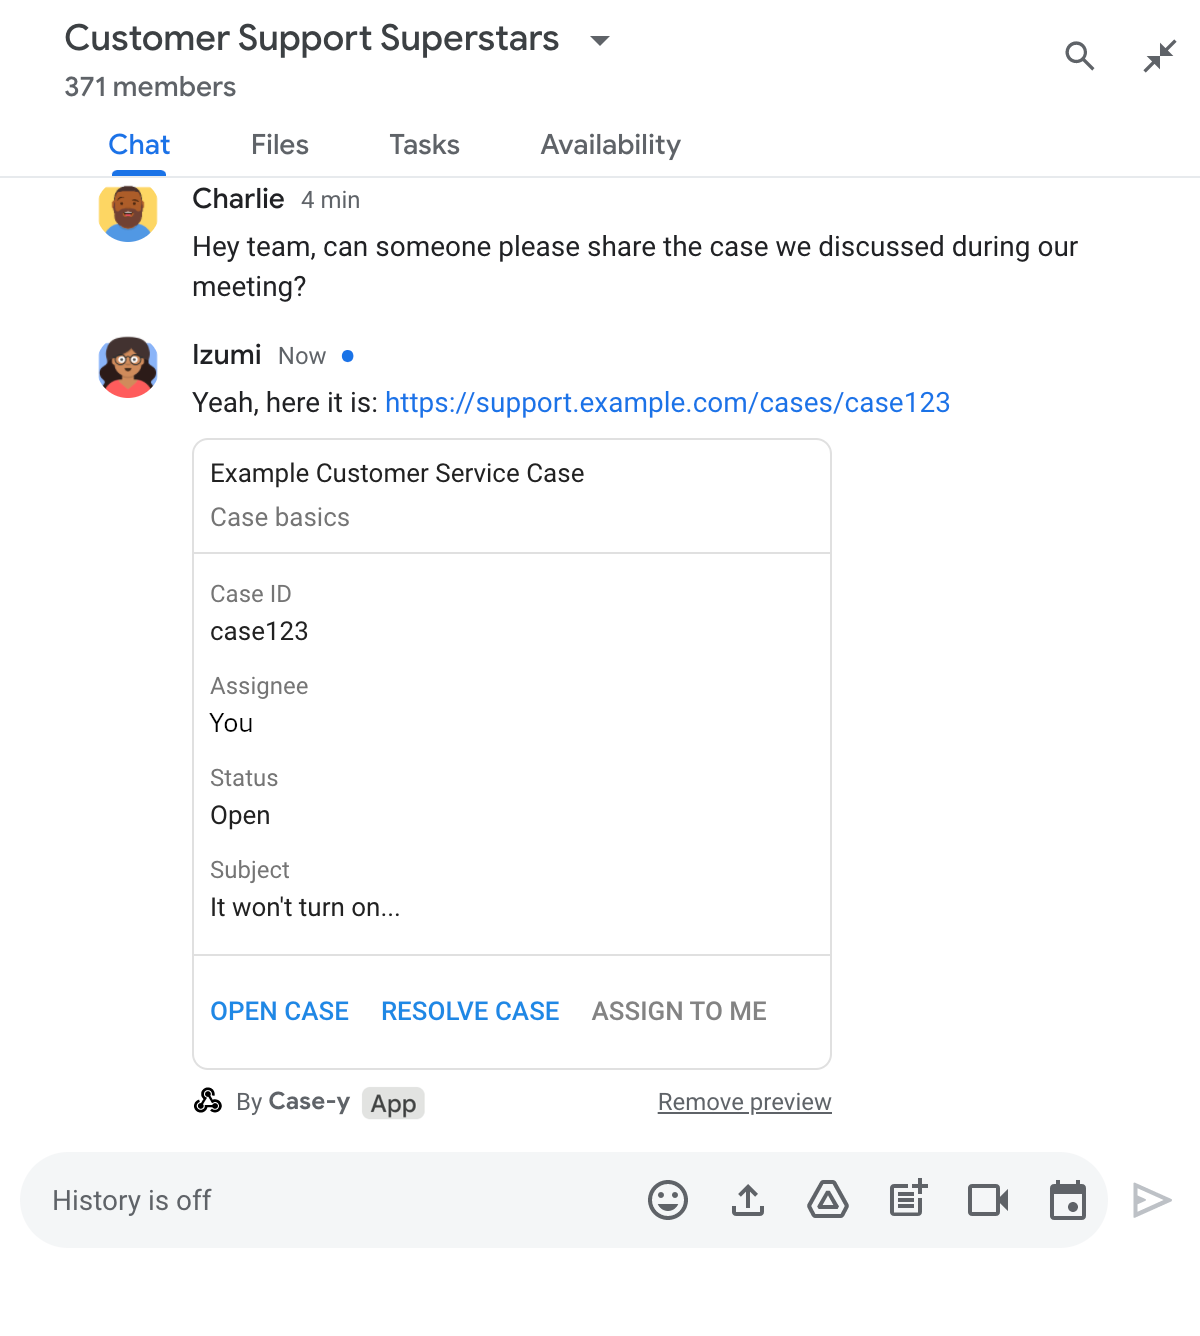Upload a file to the chat

point(748,1200)
